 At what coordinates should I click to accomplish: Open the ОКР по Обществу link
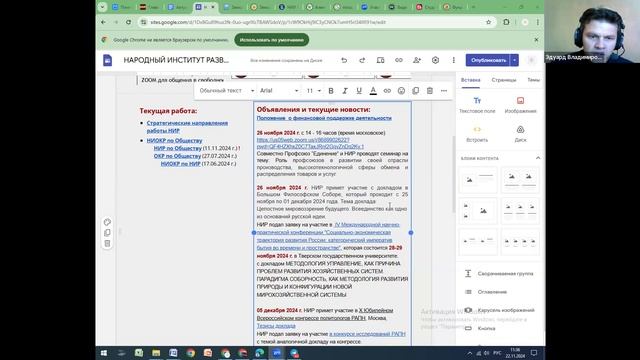point(177,156)
